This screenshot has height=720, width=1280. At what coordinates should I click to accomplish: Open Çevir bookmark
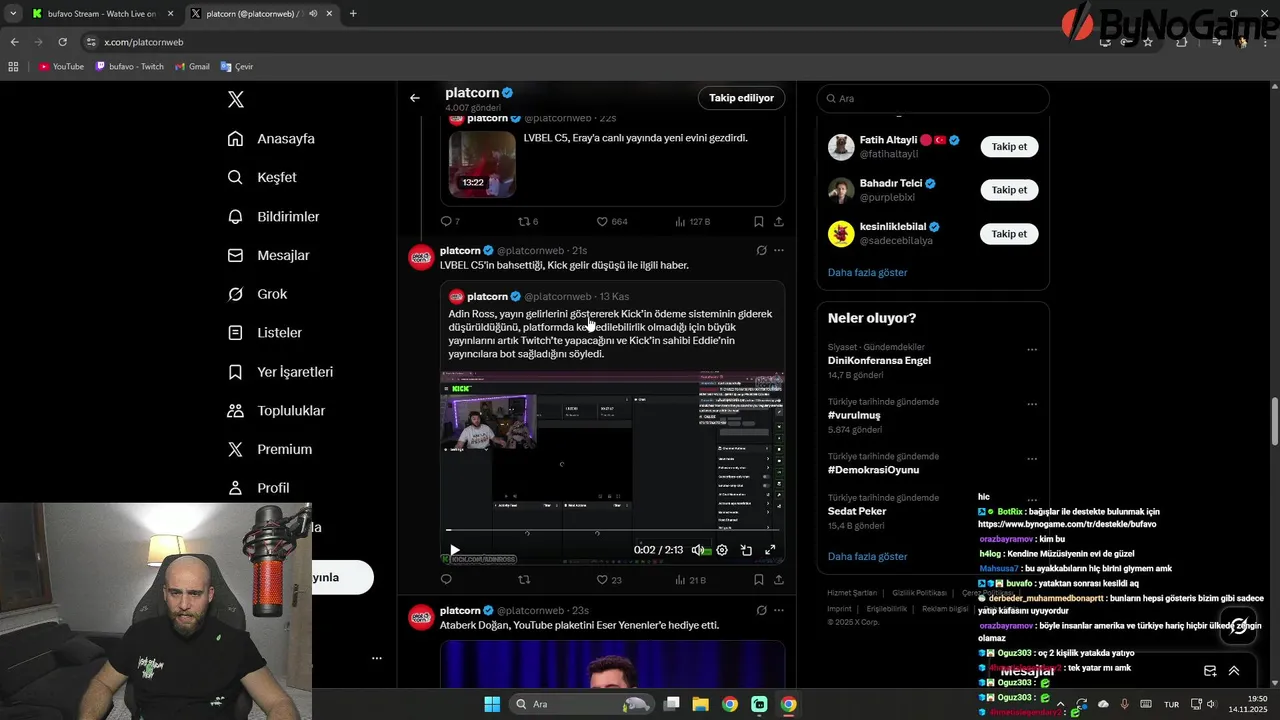click(x=237, y=67)
